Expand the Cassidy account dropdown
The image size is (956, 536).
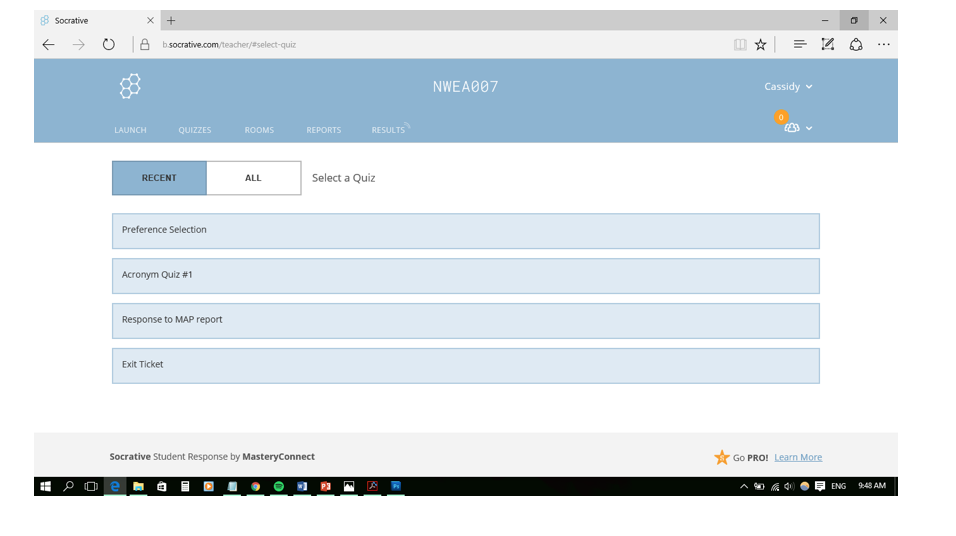[x=788, y=87]
